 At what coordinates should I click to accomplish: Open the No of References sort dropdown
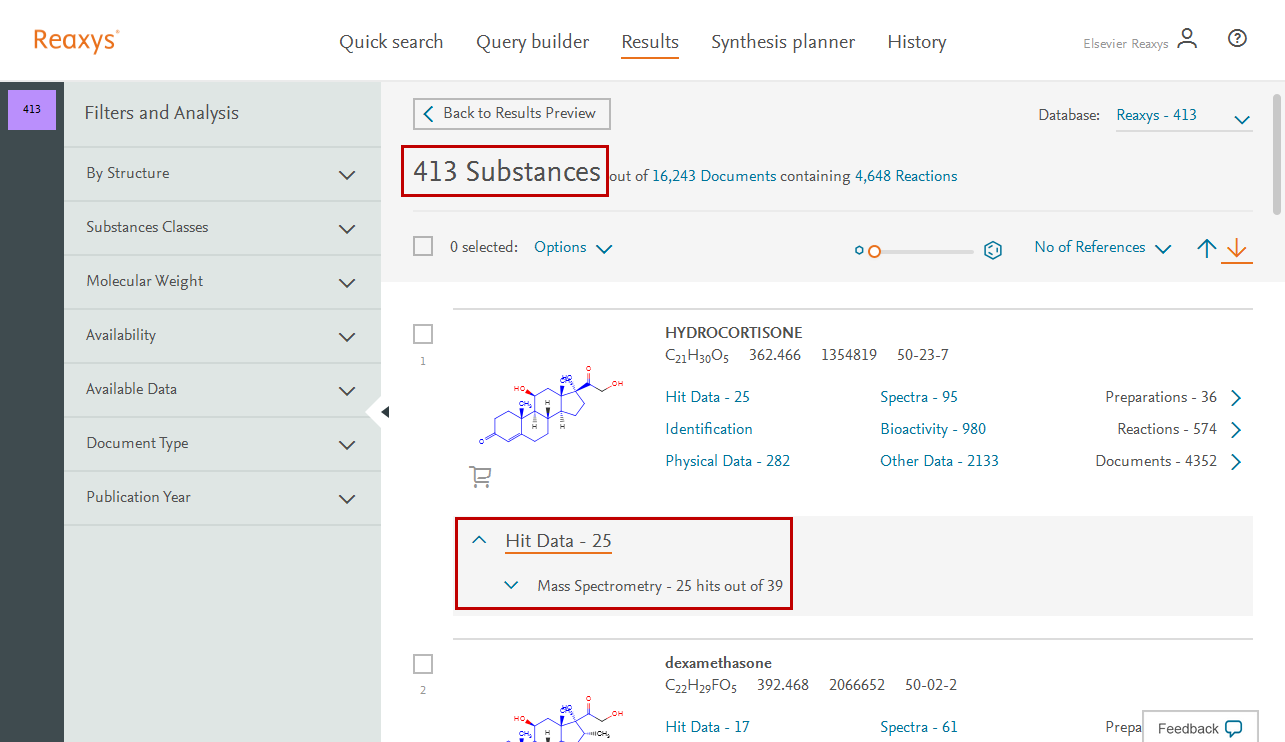click(1102, 248)
